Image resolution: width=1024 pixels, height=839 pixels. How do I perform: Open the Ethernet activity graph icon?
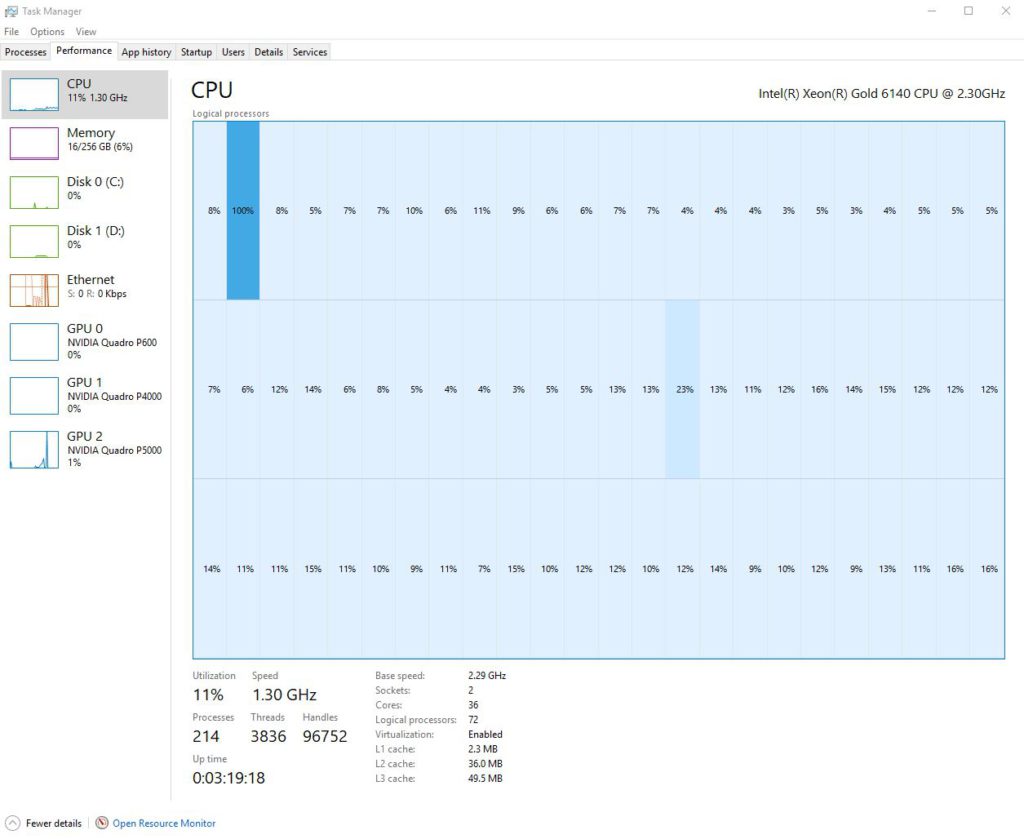(34, 290)
